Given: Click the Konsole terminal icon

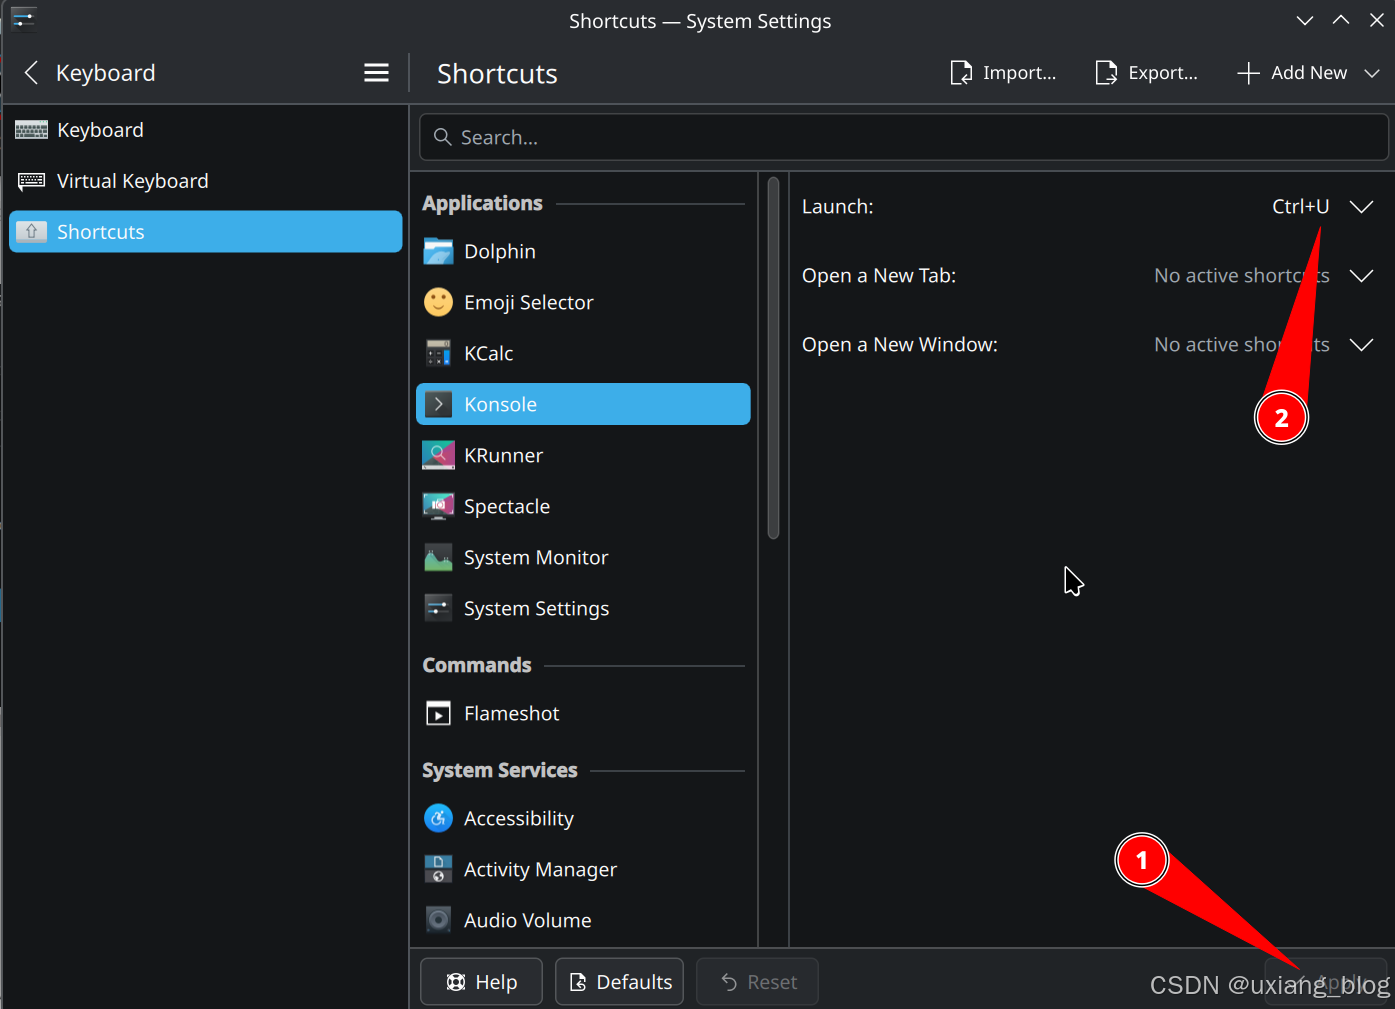Looking at the screenshot, I should [438, 404].
